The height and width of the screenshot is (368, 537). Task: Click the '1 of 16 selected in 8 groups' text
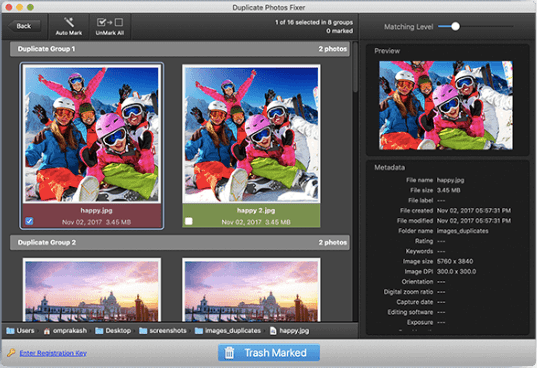(314, 22)
